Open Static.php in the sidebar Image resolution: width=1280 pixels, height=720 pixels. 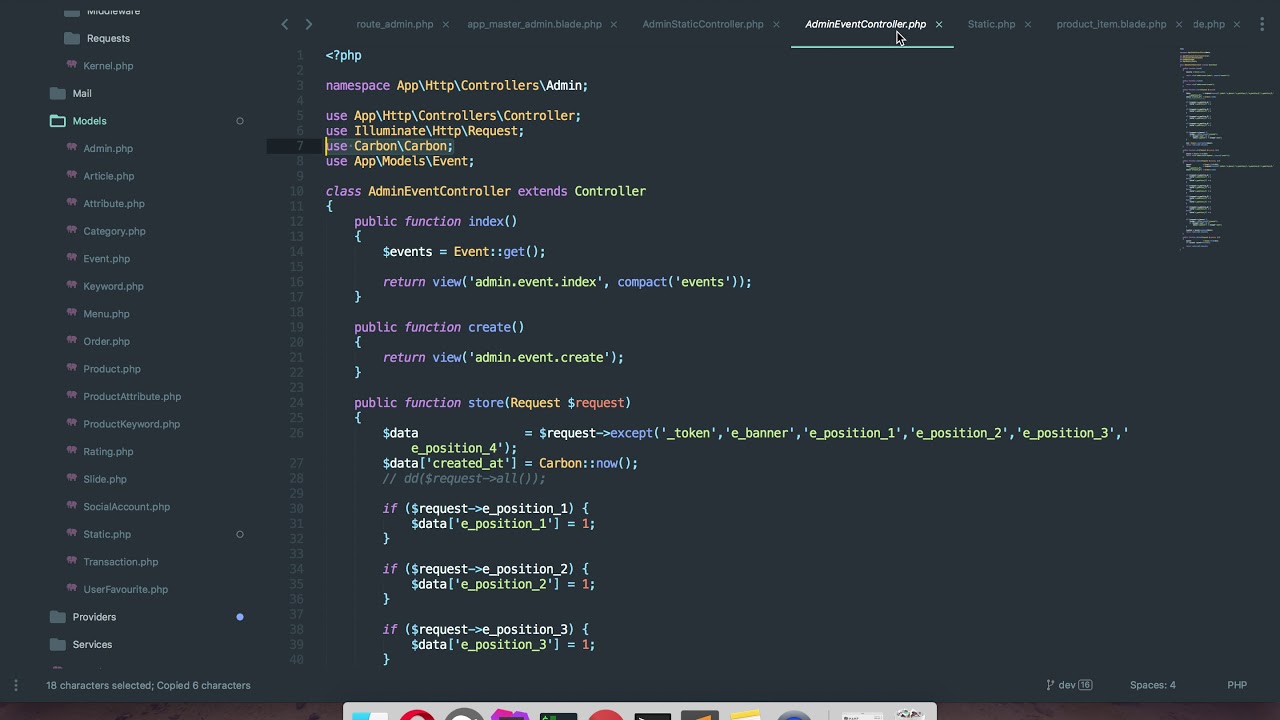pos(107,534)
